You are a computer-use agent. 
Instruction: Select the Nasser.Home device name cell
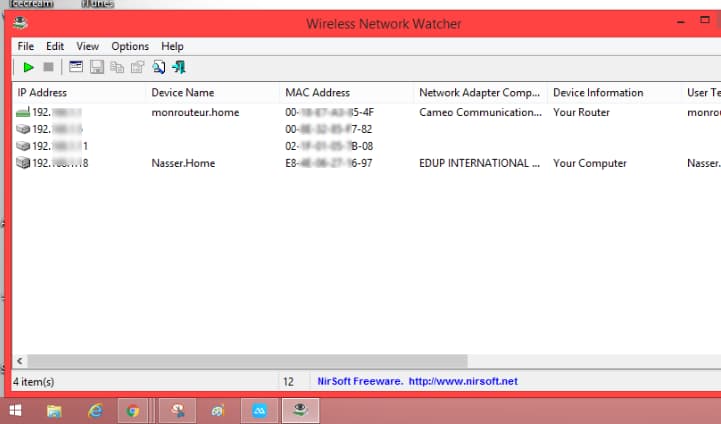(183, 163)
